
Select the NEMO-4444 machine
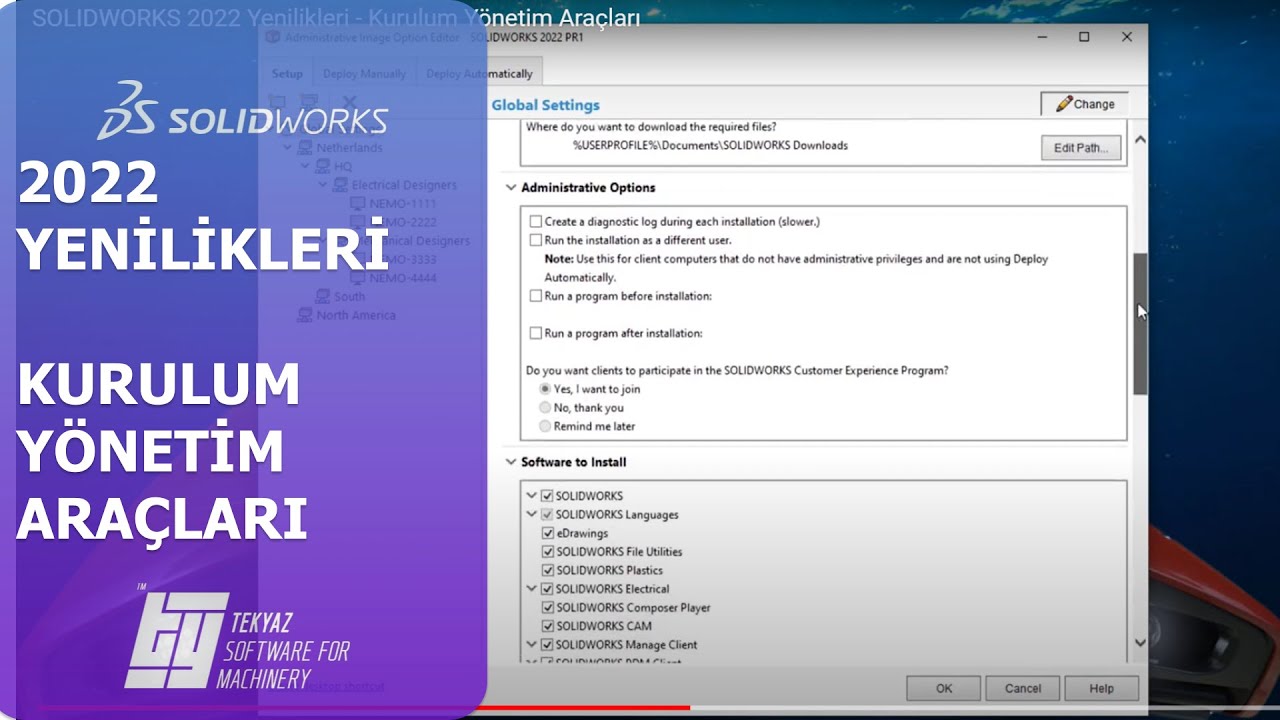point(403,278)
